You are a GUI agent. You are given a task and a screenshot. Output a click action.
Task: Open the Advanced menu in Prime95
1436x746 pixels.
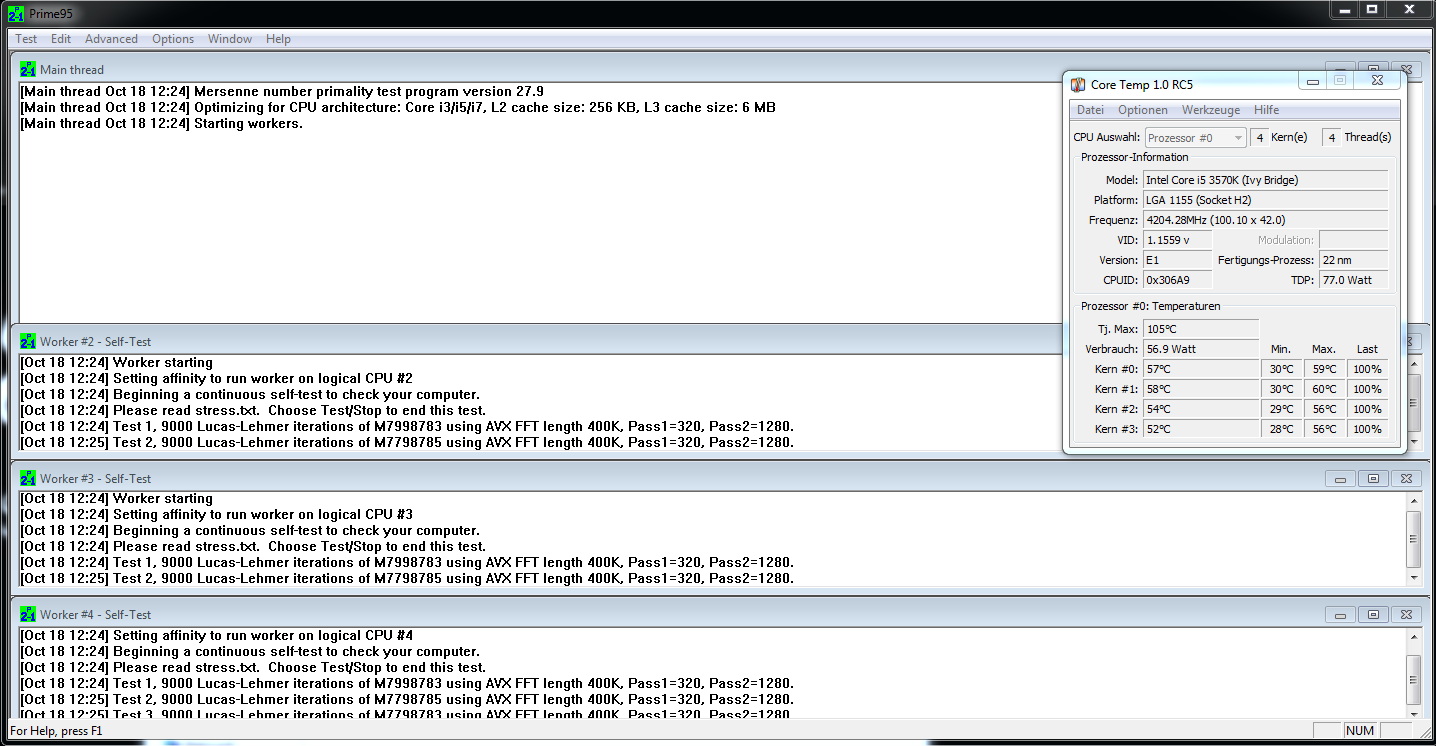pos(111,39)
